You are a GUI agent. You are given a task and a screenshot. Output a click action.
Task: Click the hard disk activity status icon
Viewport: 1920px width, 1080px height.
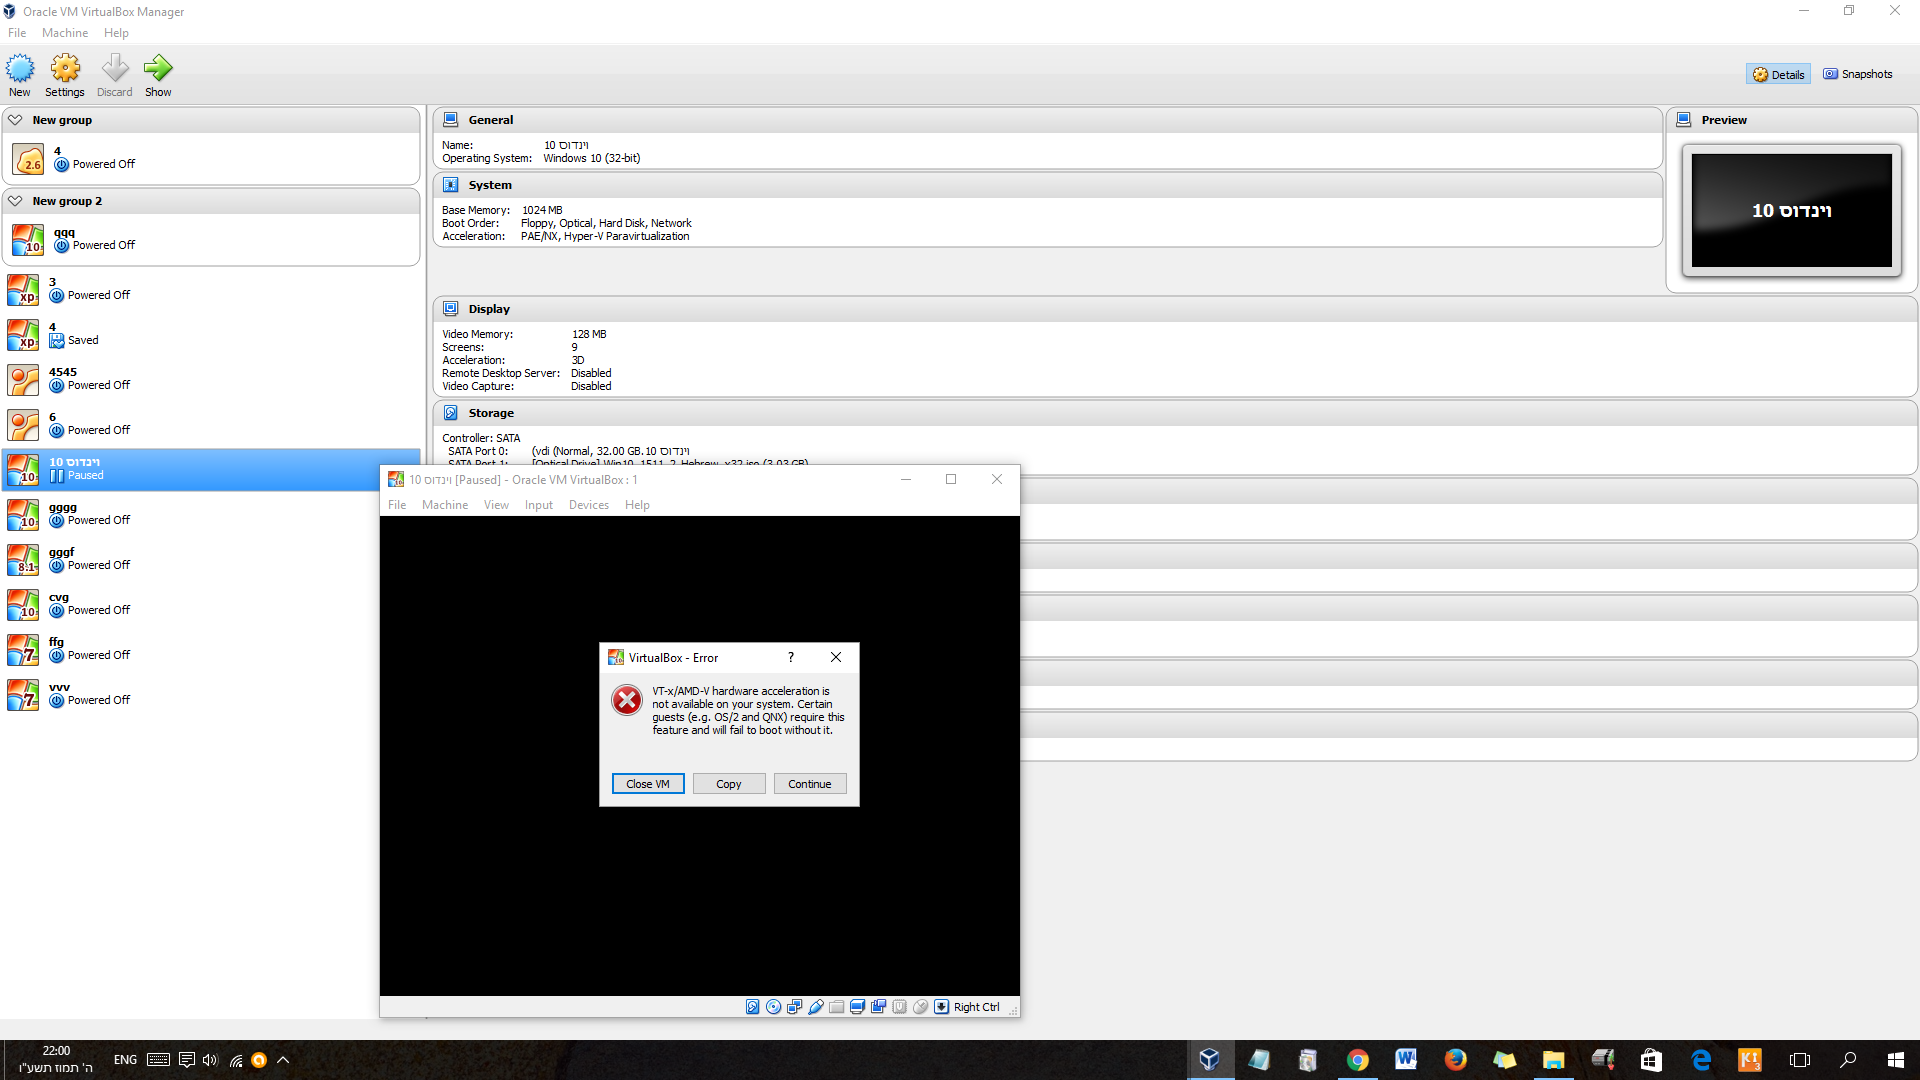click(753, 1007)
